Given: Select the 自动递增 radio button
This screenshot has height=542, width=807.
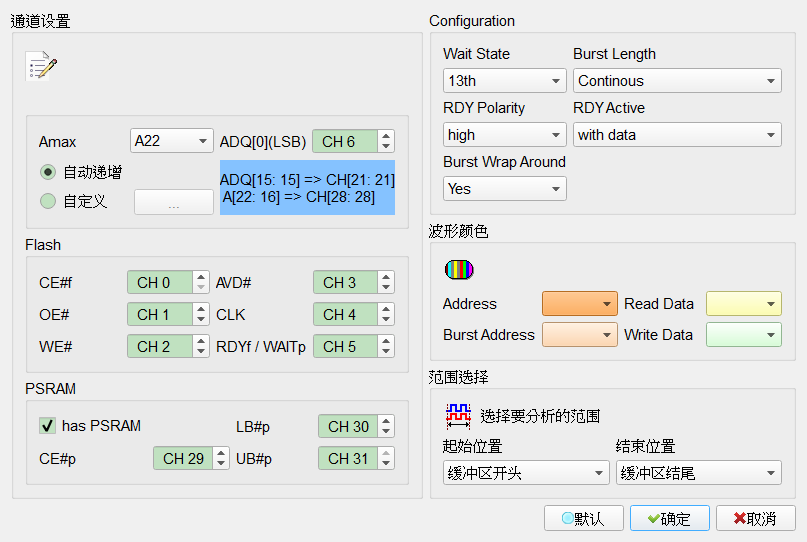Looking at the screenshot, I should click(x=48, y=172).
